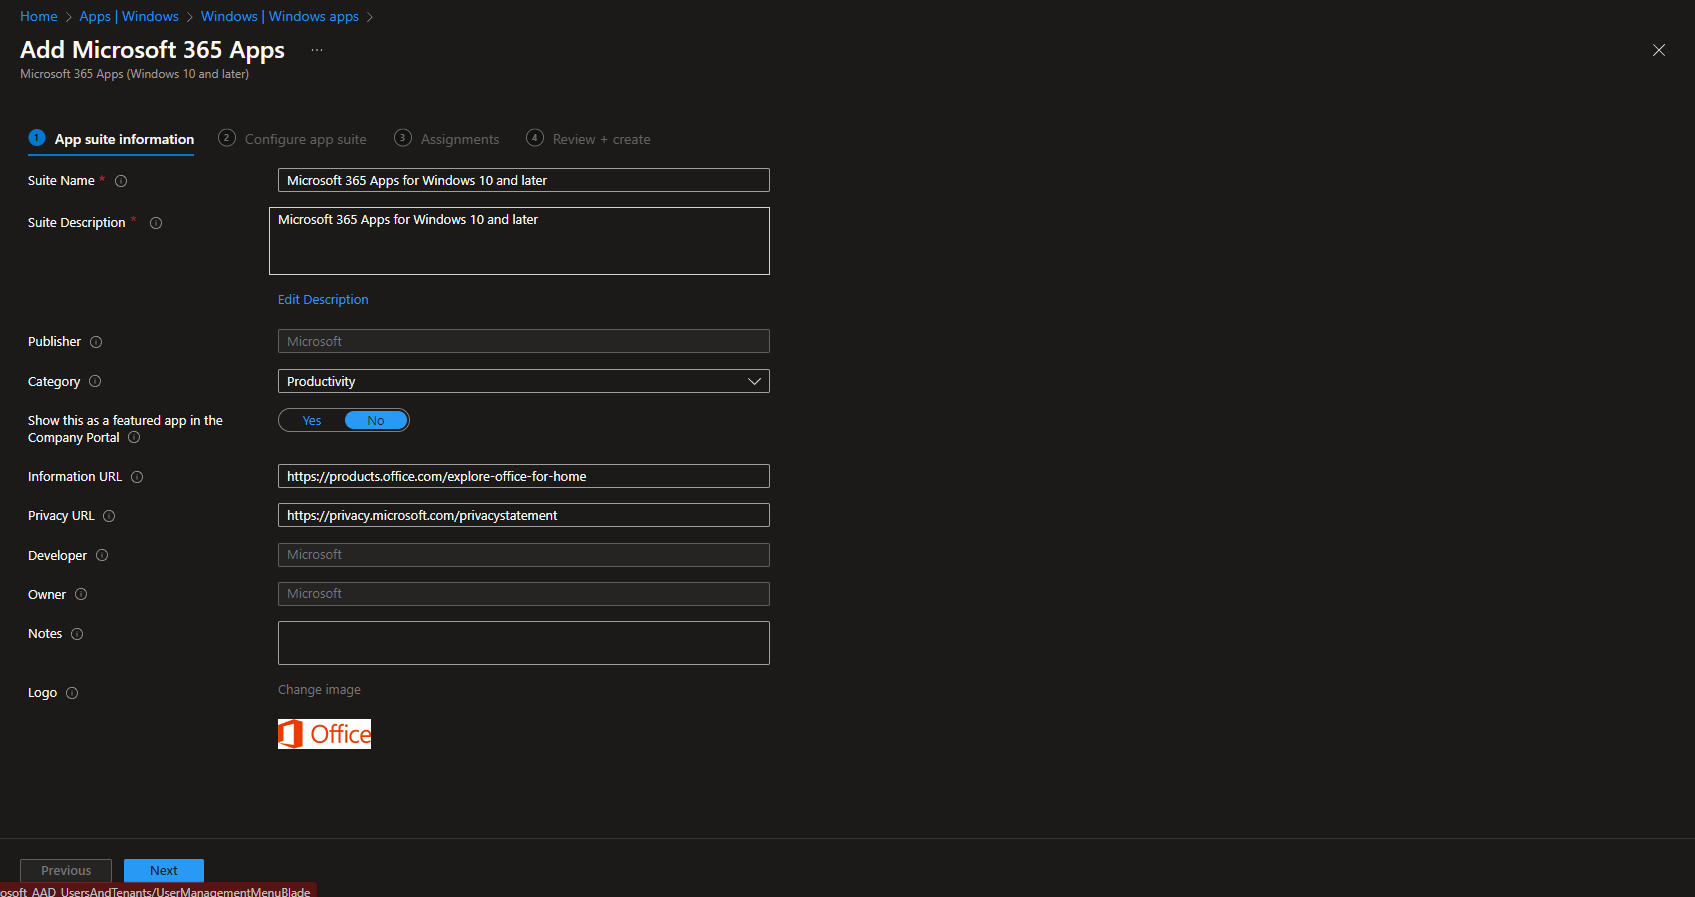Click the Information URL info icon
This screenshot has width=1695, height=897.
137,477
